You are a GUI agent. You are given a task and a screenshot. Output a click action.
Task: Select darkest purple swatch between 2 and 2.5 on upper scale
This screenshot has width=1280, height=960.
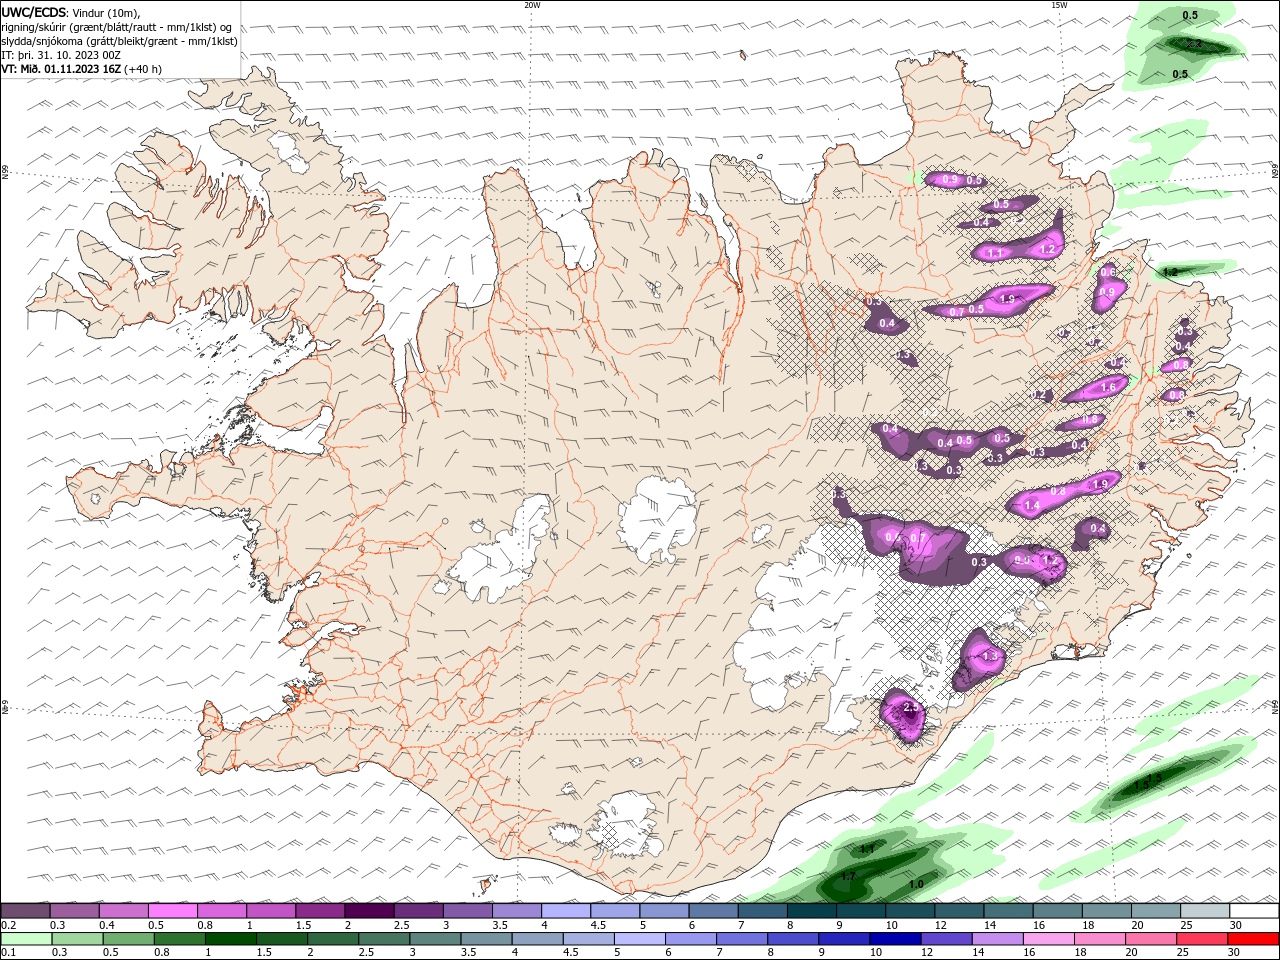coord(369,911)
